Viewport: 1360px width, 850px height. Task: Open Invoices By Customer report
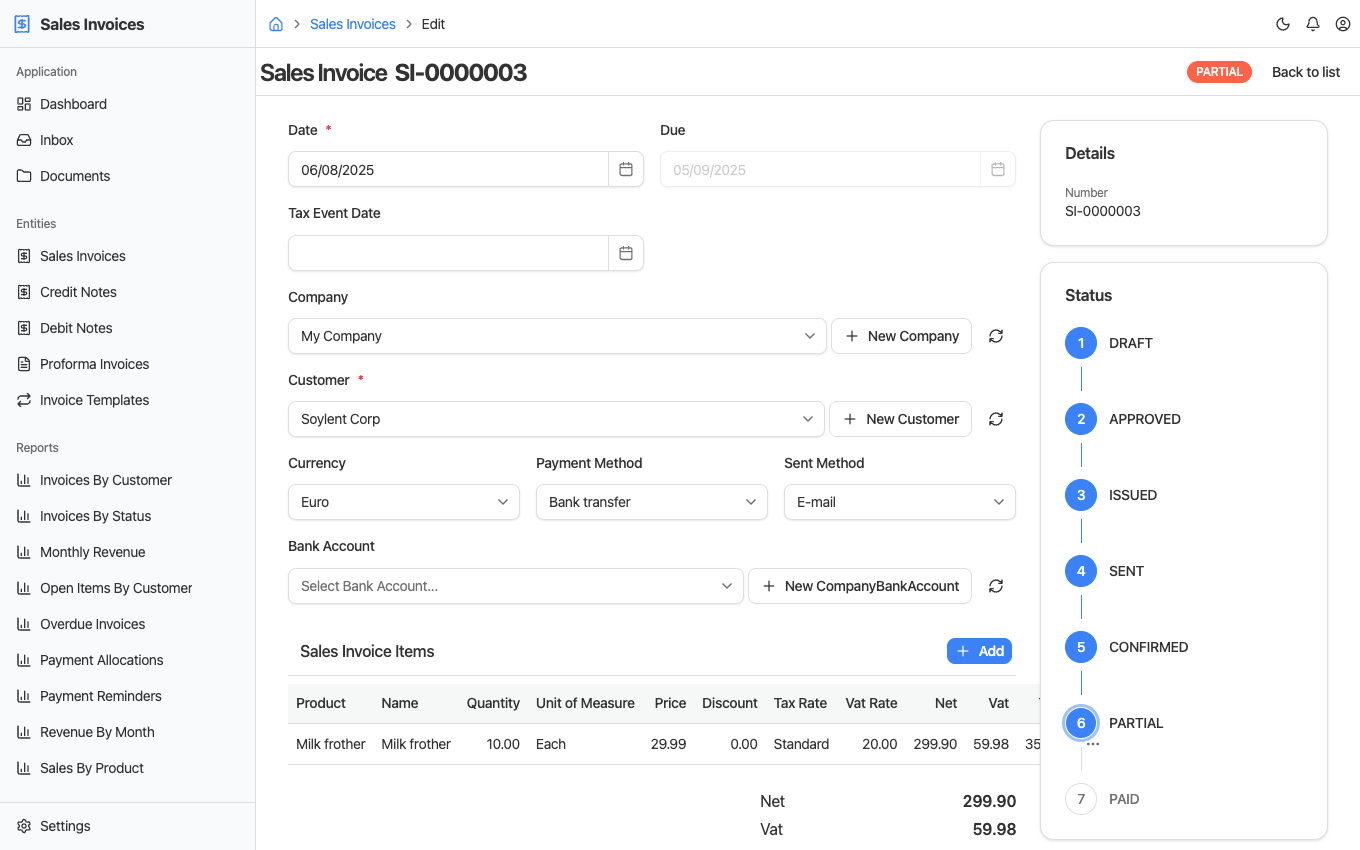click(106, 480)
